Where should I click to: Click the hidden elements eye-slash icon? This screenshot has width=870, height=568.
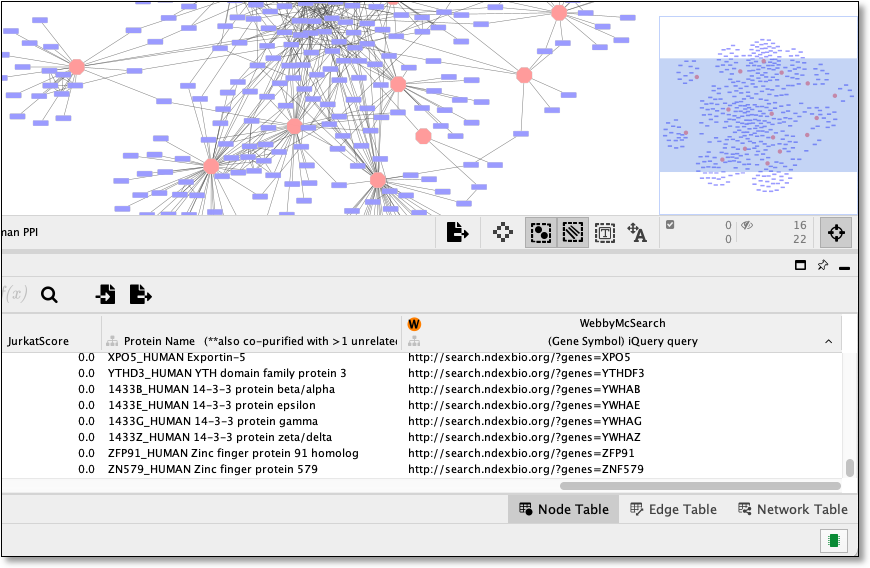point(747,225)
